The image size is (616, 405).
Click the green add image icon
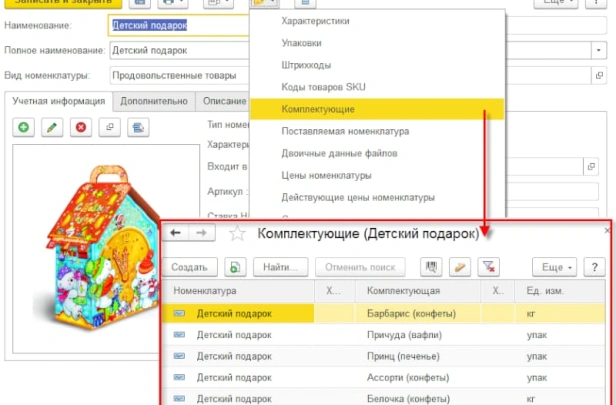point(24,127)
